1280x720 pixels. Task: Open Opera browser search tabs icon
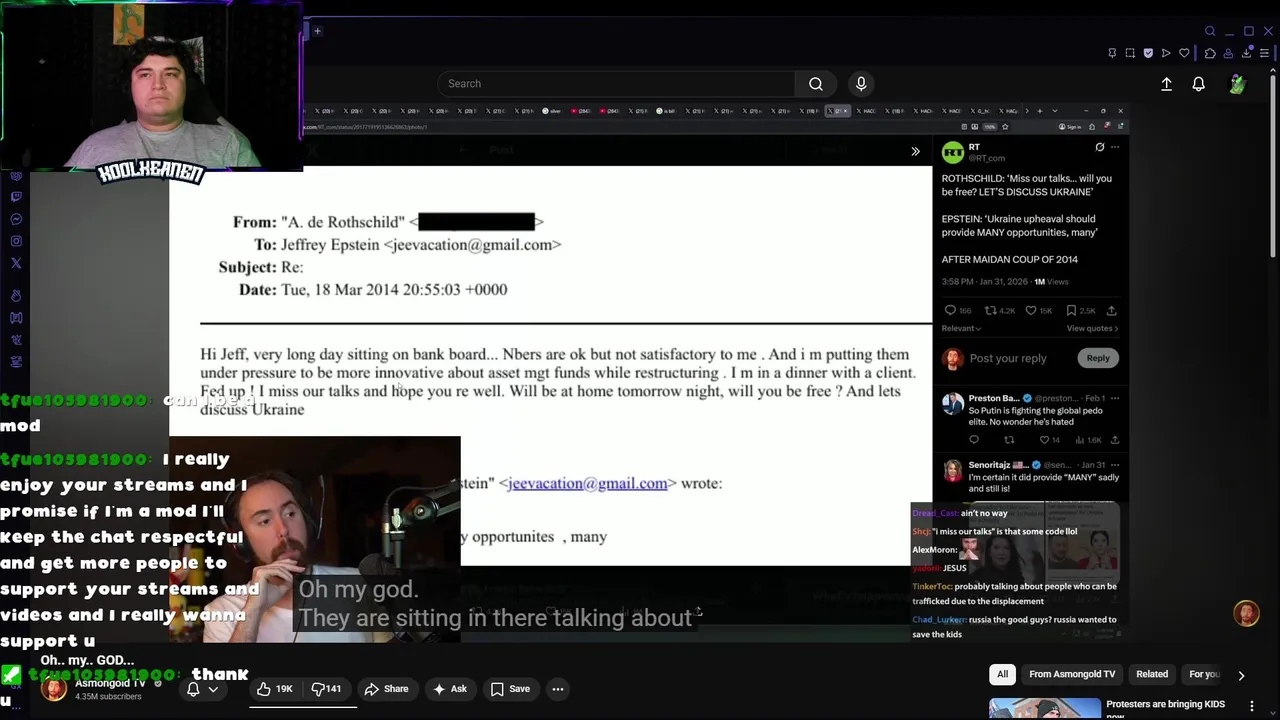click(1210, 31)
